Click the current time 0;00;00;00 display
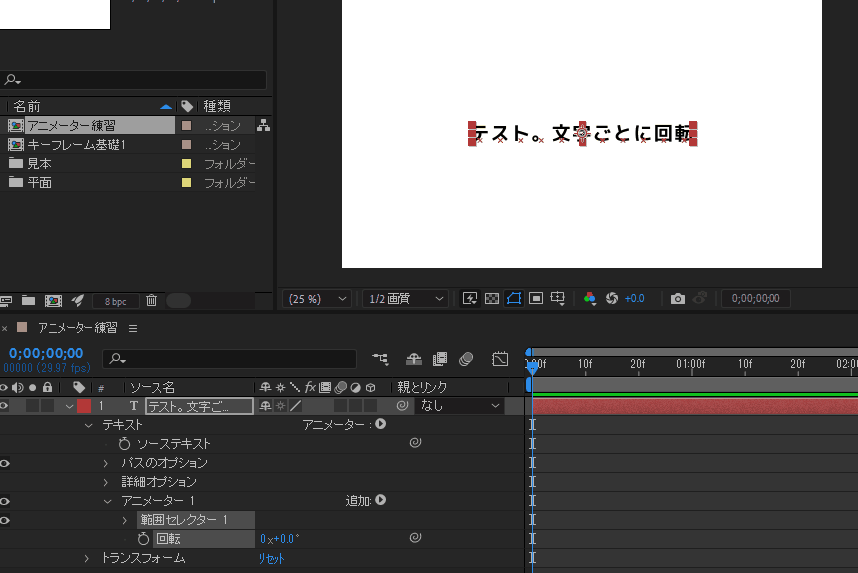 (46, 353)
